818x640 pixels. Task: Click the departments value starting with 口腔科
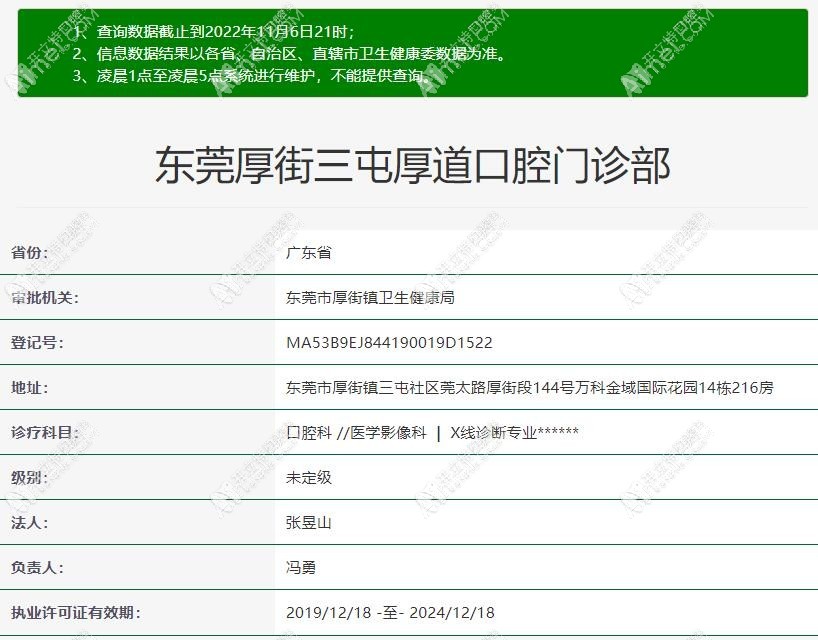pyautogui.click(x=432, y=433)
